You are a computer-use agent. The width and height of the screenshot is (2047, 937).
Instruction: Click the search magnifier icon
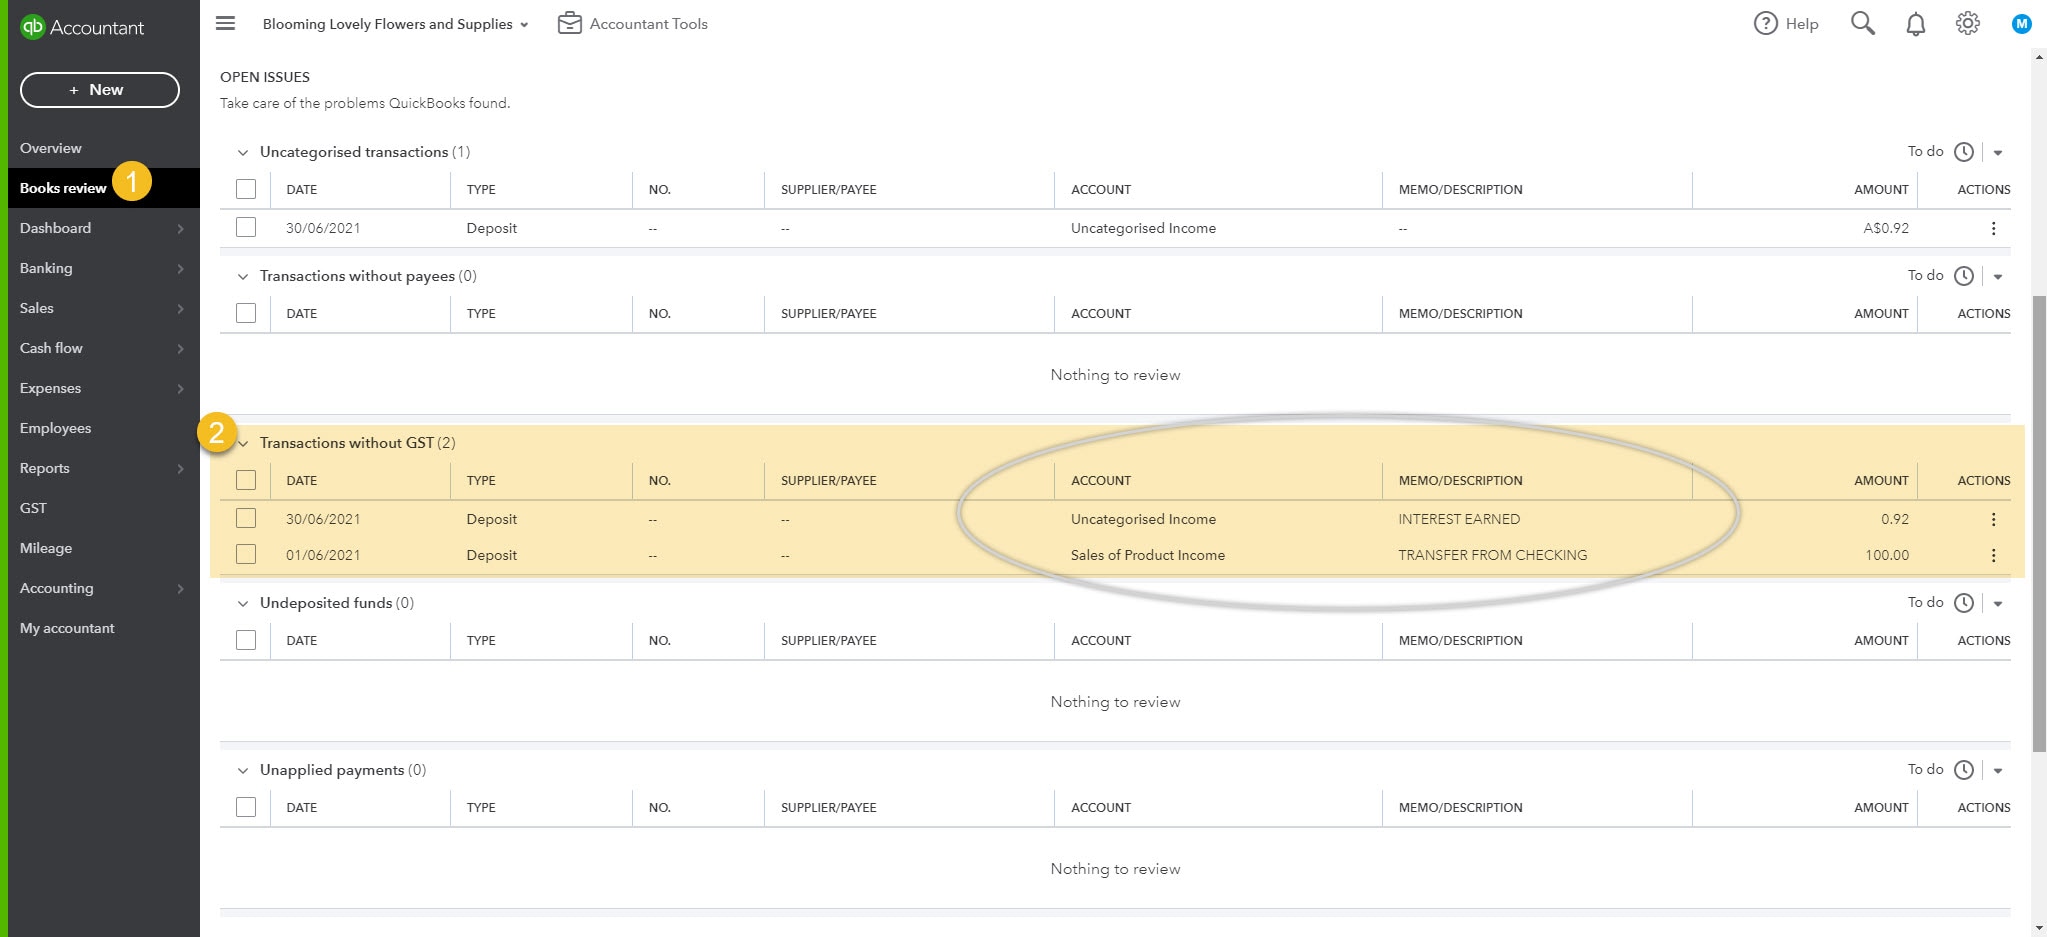[x=1862, y=23]
